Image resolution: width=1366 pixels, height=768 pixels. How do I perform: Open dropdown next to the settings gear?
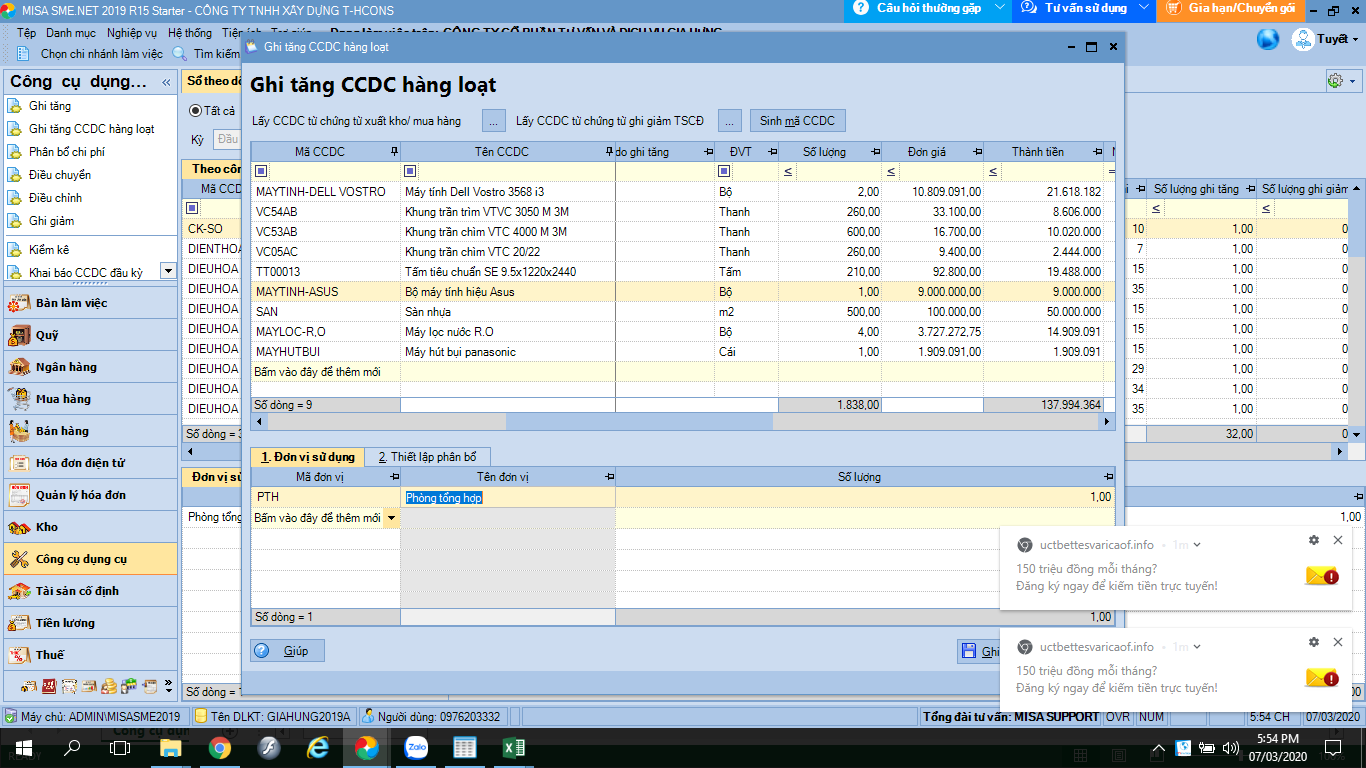[x=1353, y=81]
